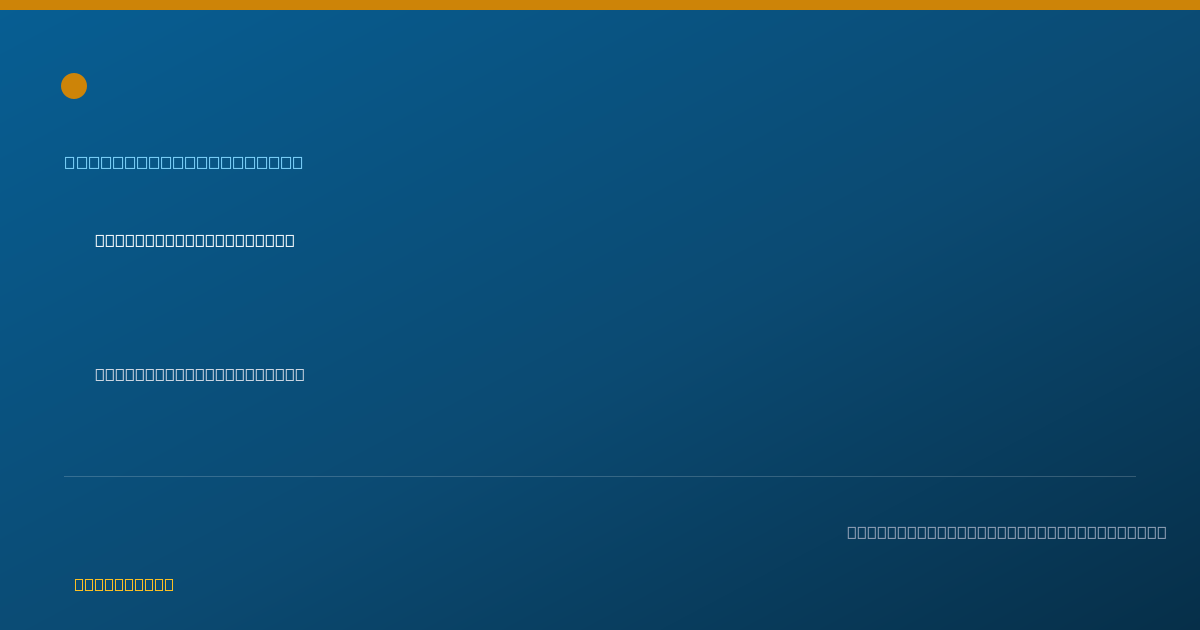Select the light blue heading text line
This screenshot has height=630, width=1200.
184,162
